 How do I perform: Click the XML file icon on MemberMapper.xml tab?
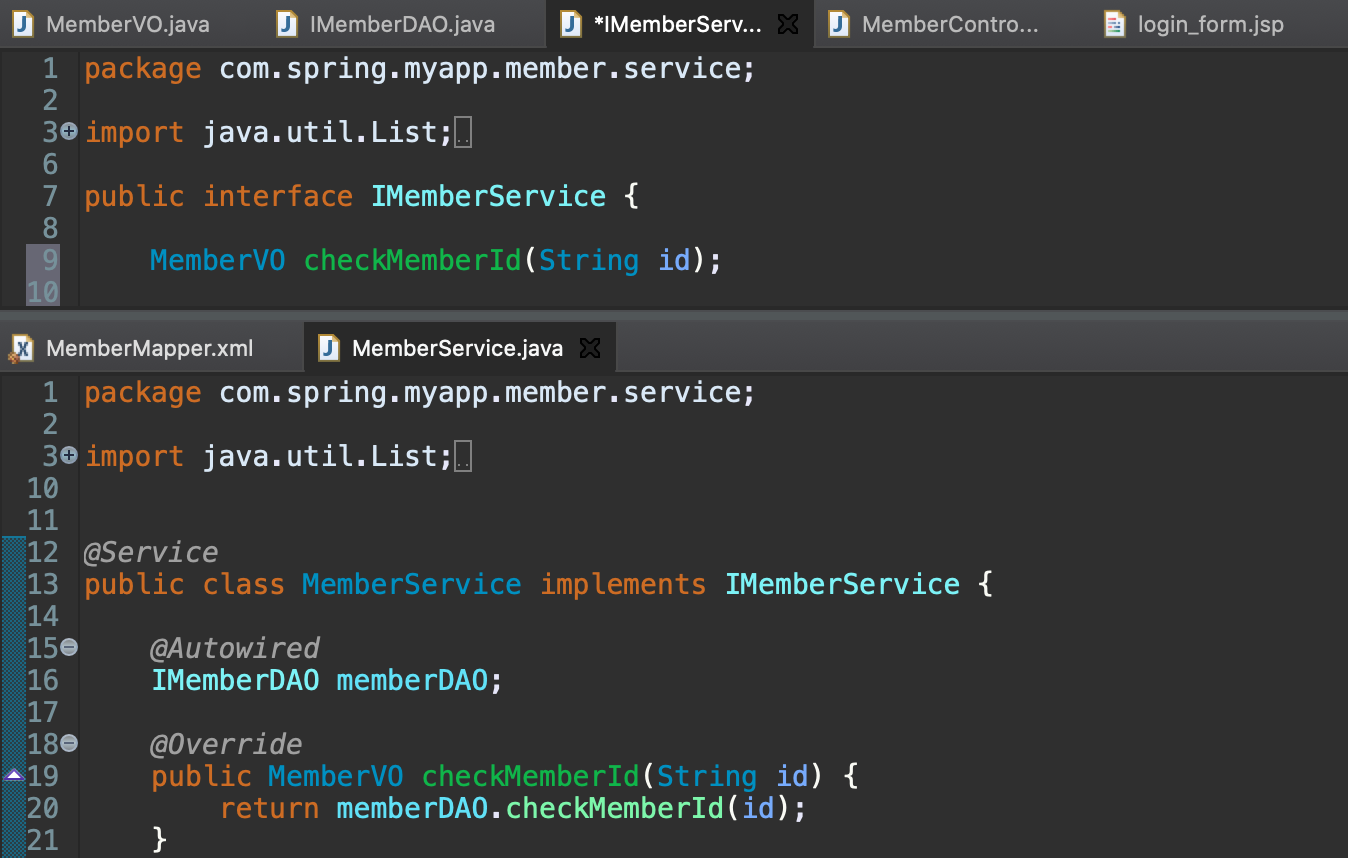pyautogui.click(x=22, y=348)
